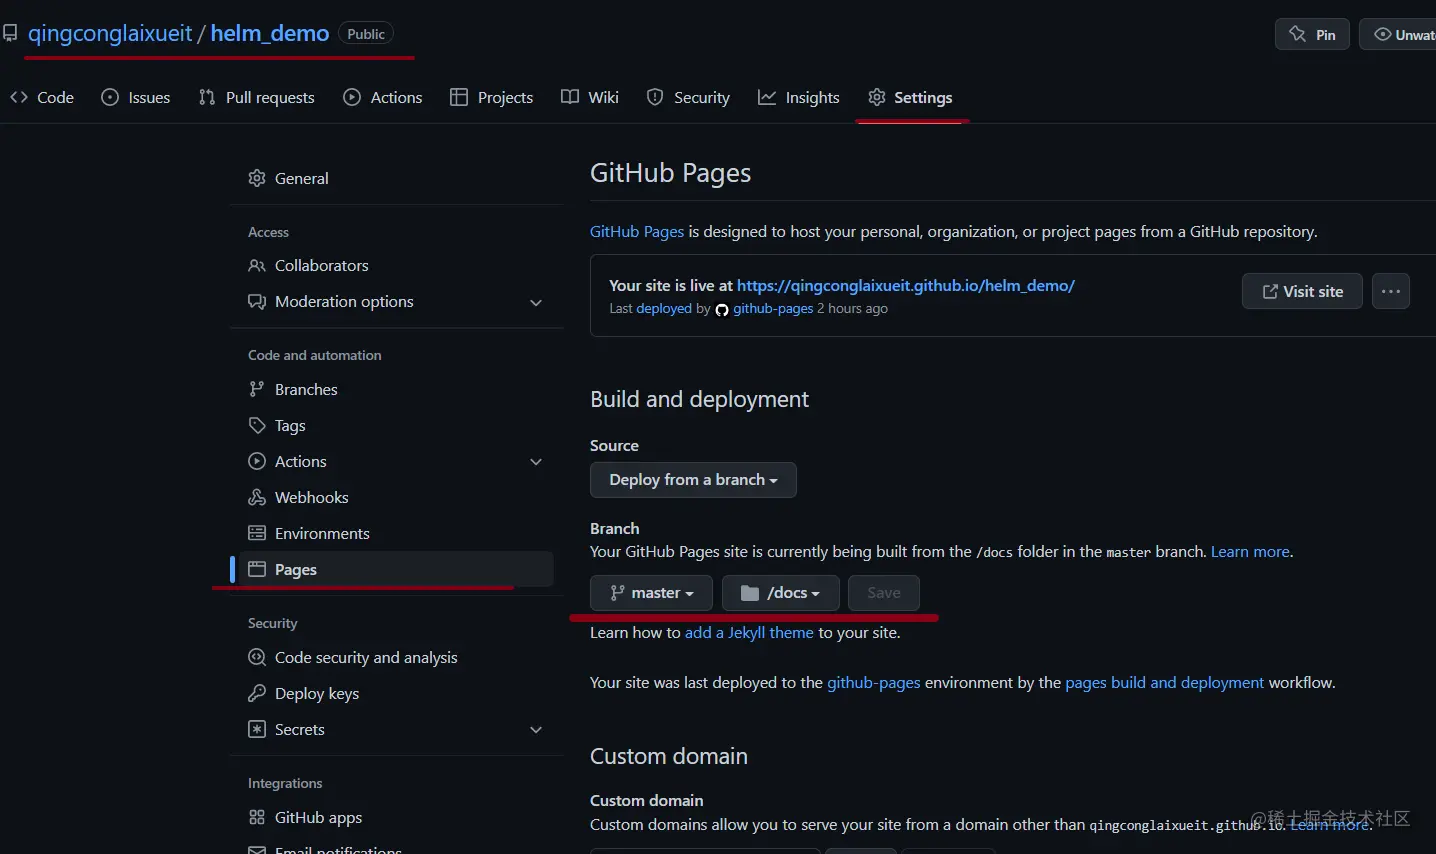Image resolution: width=1436 pixels, height=854 pixels.
Task: Pin this repository
Action: [1312, 34]
